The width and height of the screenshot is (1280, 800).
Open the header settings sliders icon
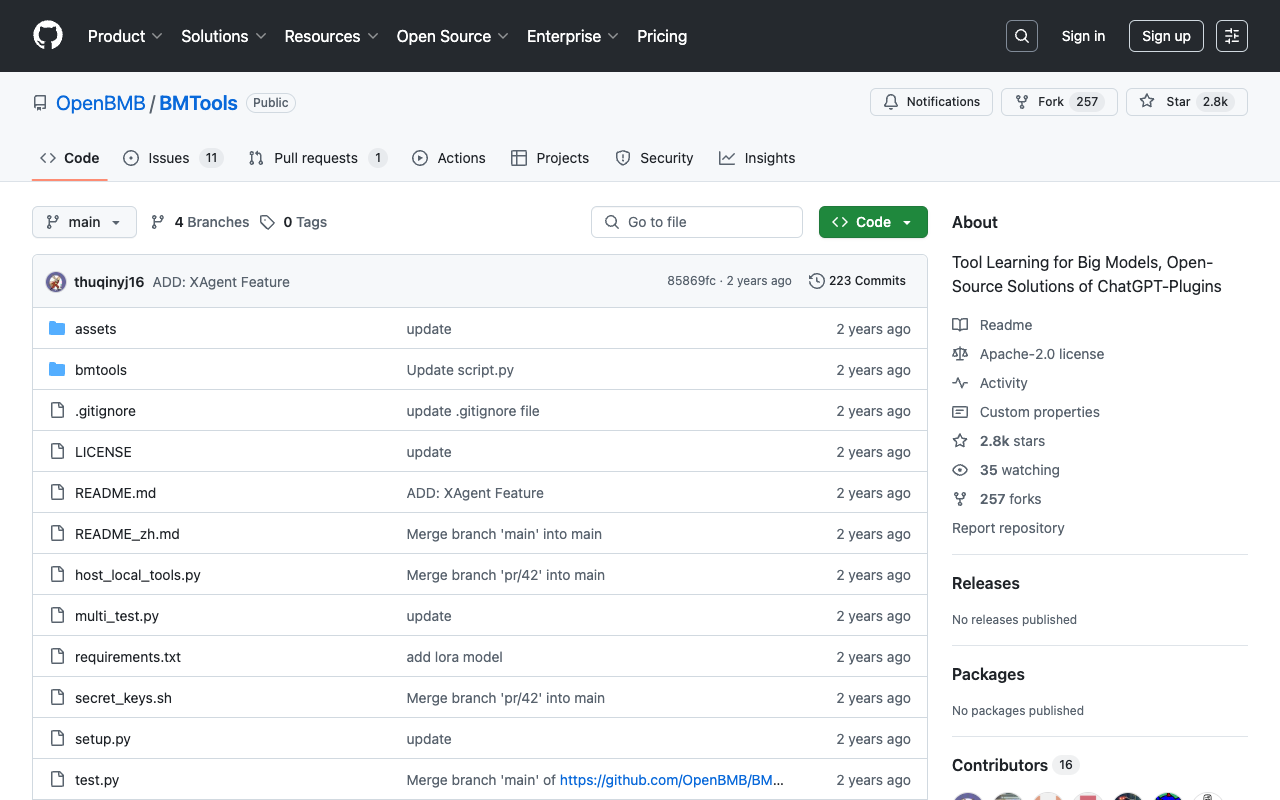1232,36
